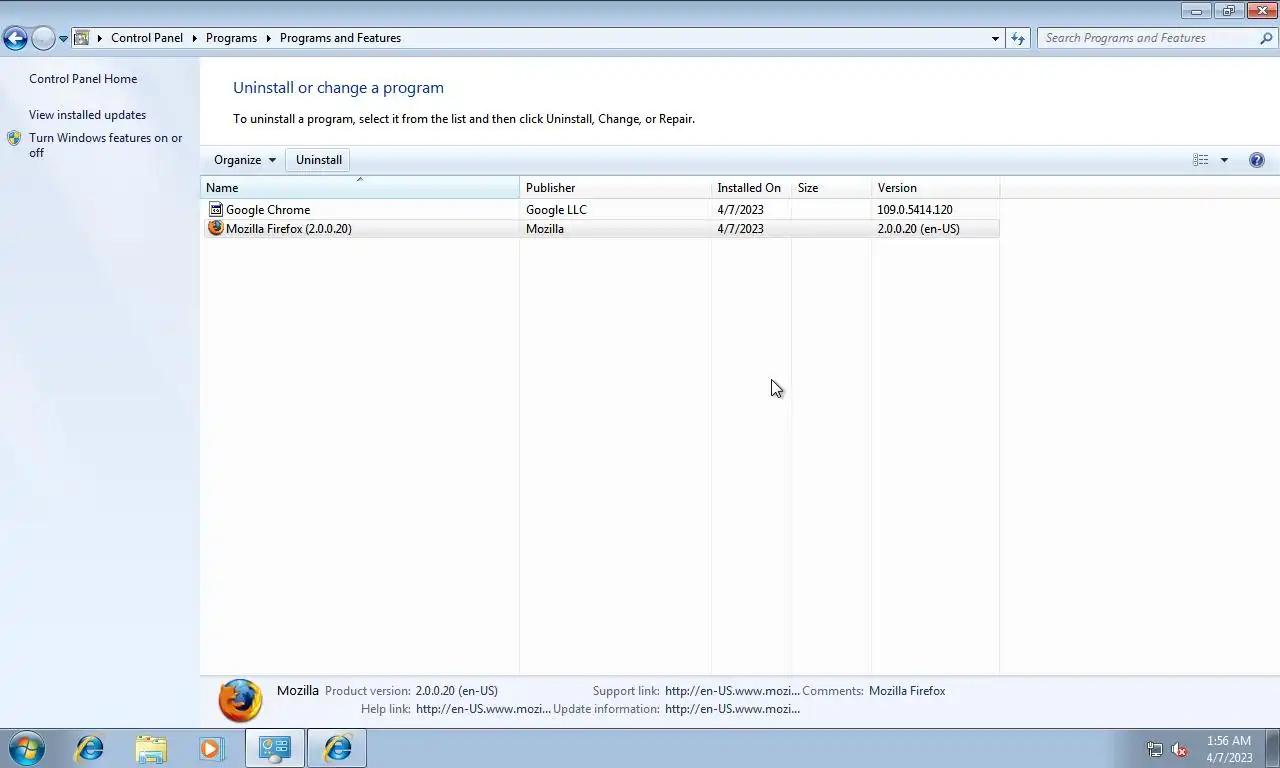Screen dimensions: 1280x768
Task: Select Mozilla Firefox (2.0.0.20) entry
Action: tap(600, 229)
